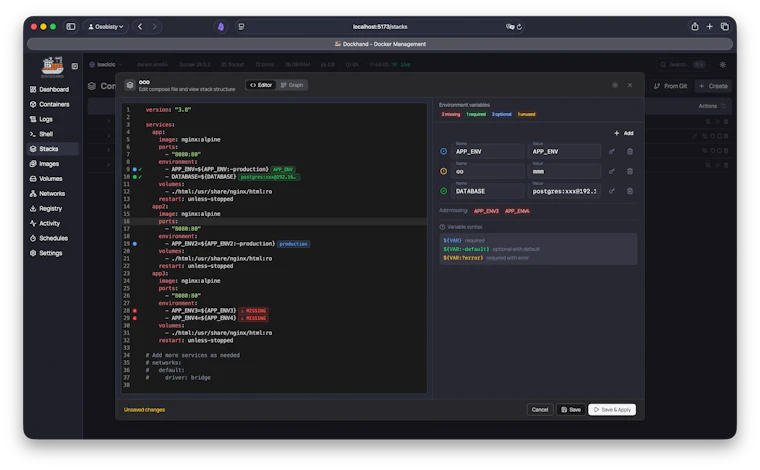Mark APP_ENV variable as secret (key icon)

[612, 152]
